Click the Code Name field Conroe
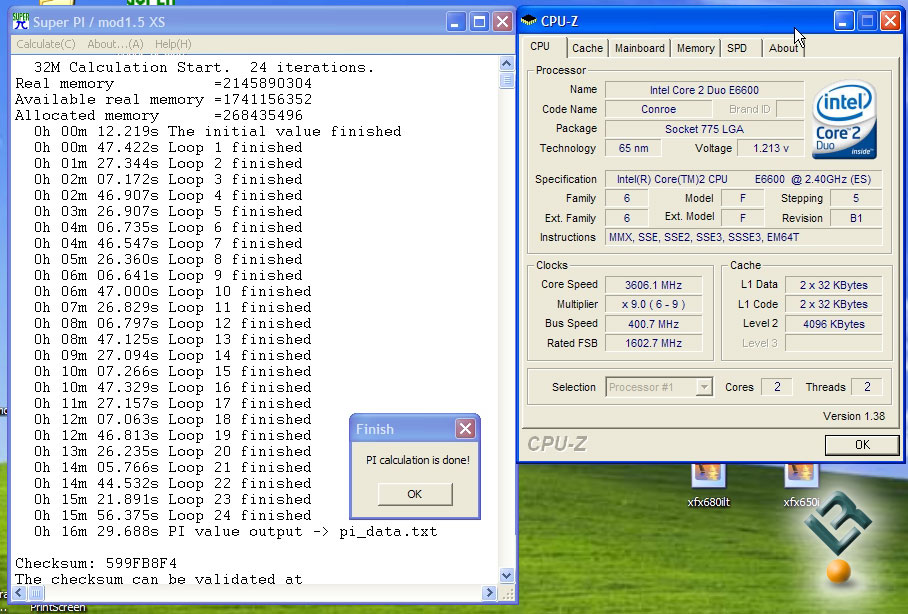 (x=658, y=109)
